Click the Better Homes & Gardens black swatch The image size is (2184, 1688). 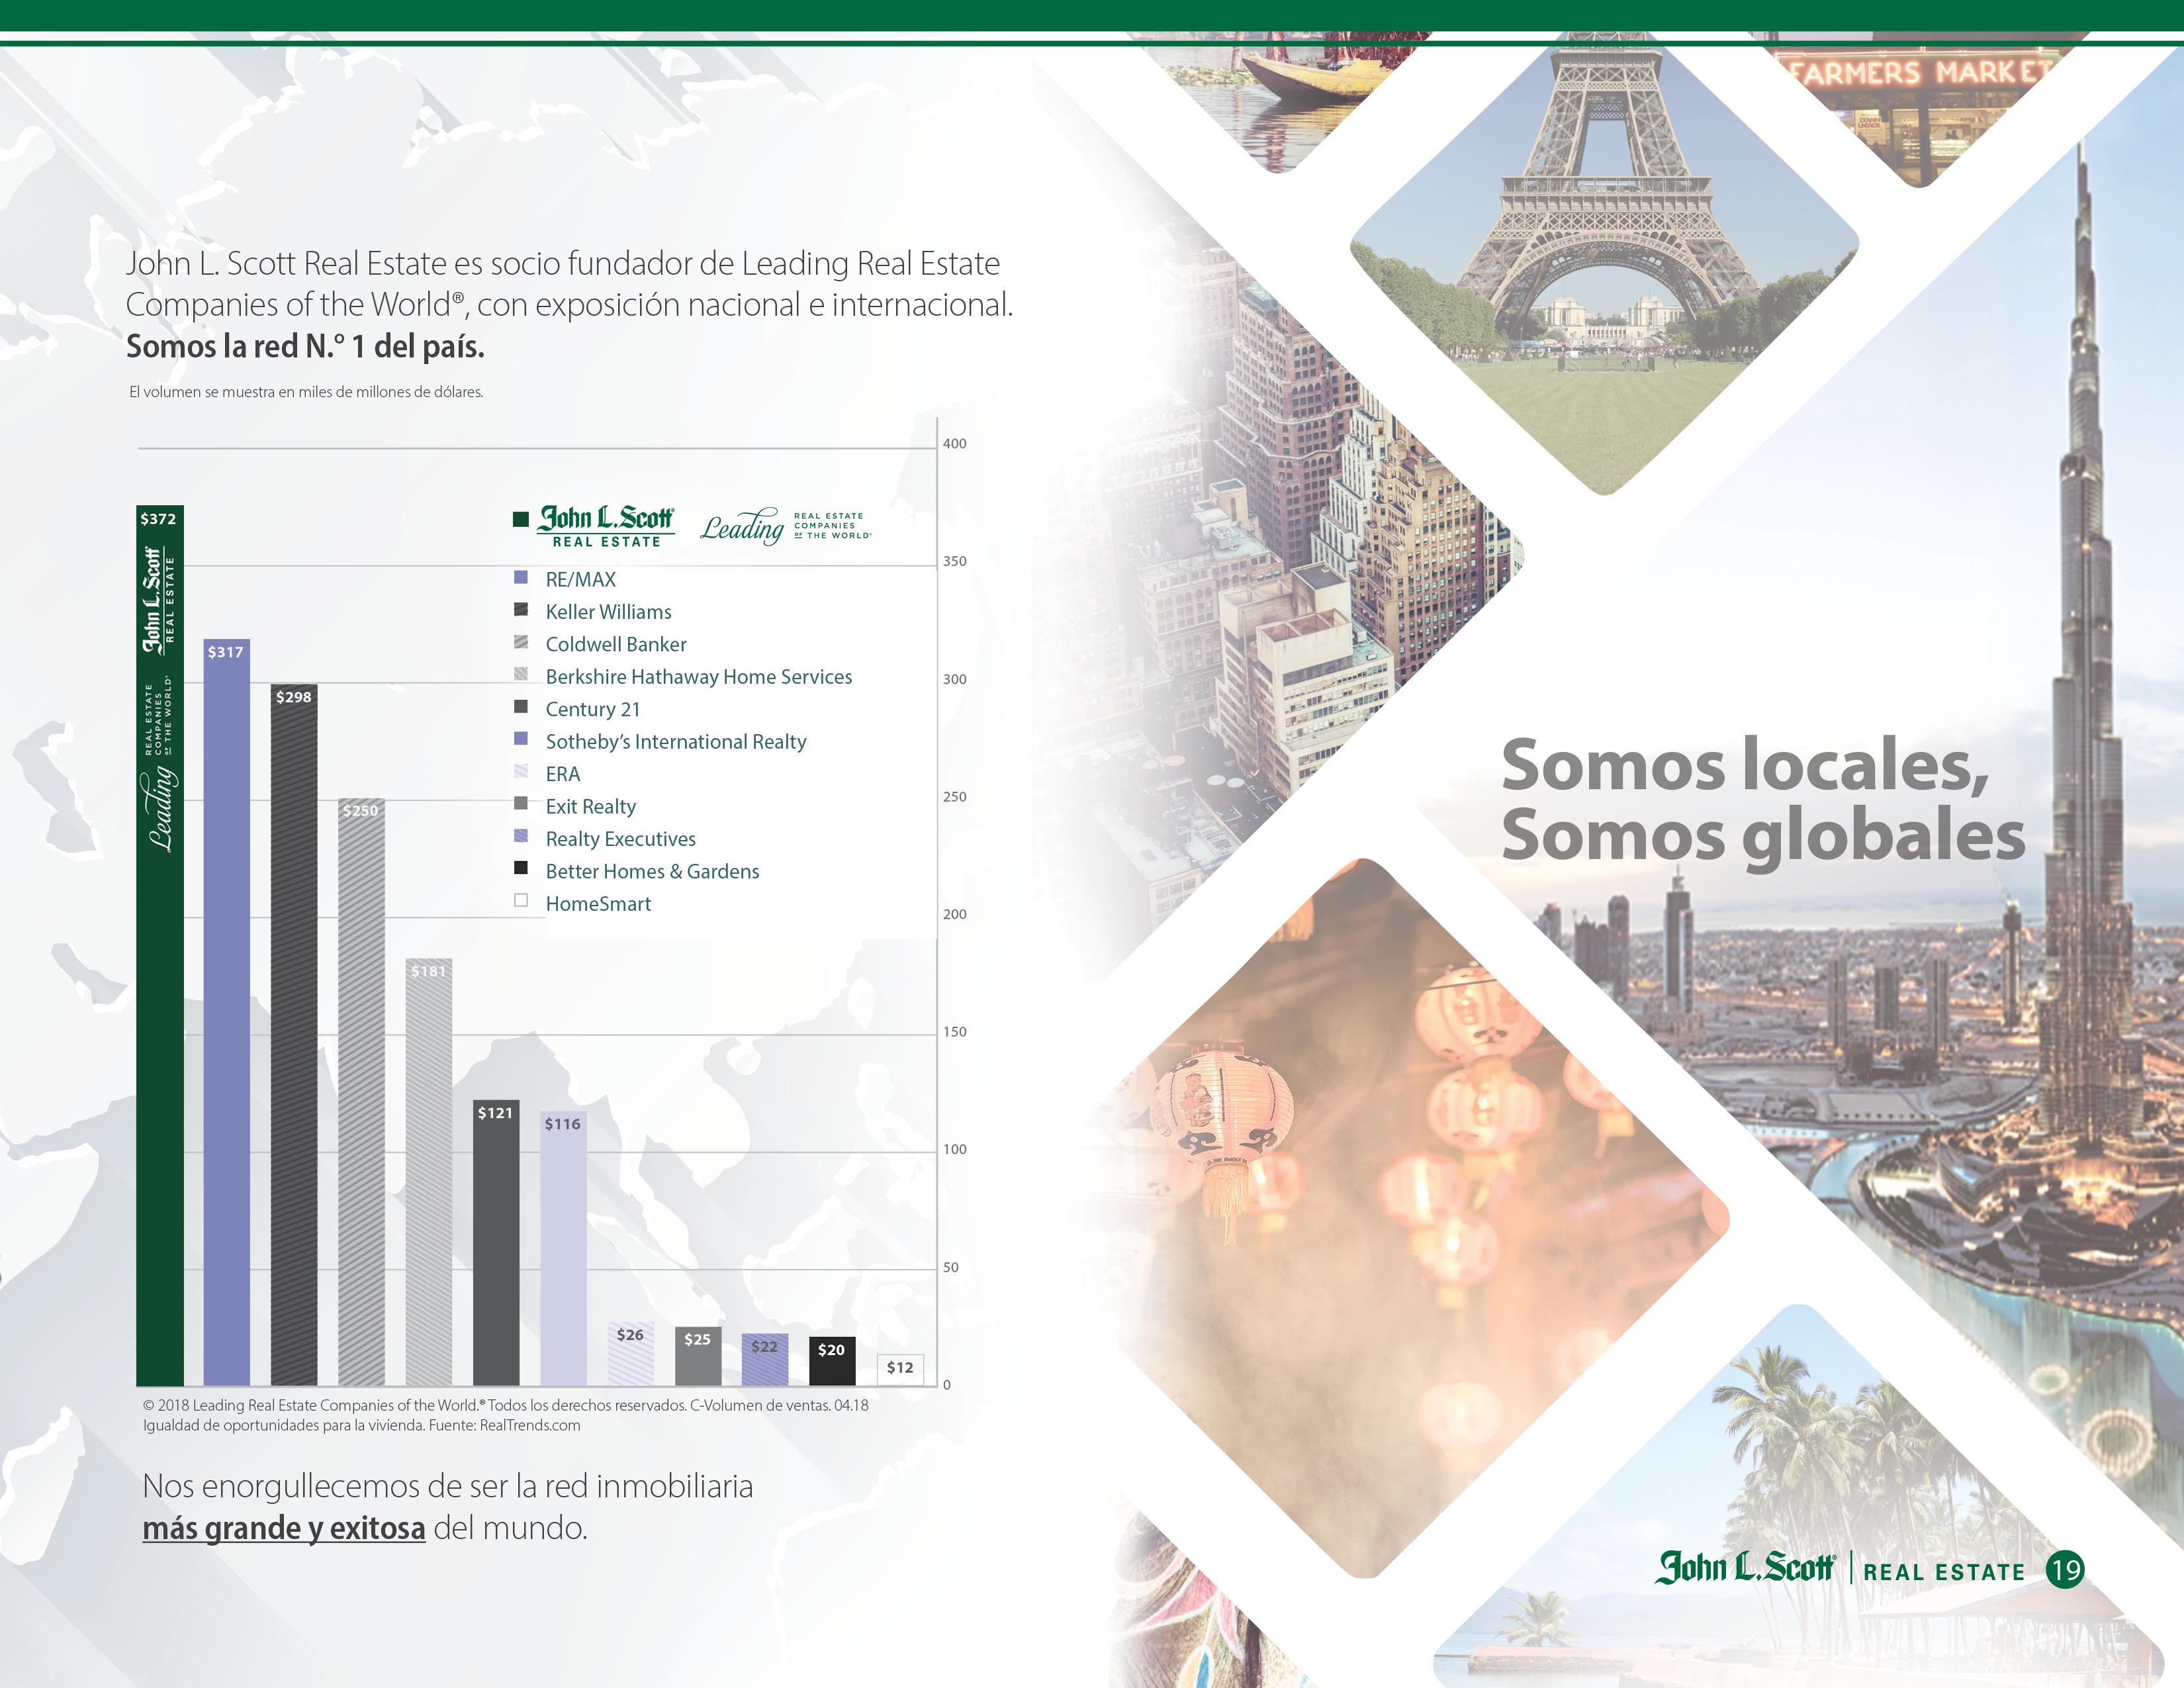click(x=520, y=868)
